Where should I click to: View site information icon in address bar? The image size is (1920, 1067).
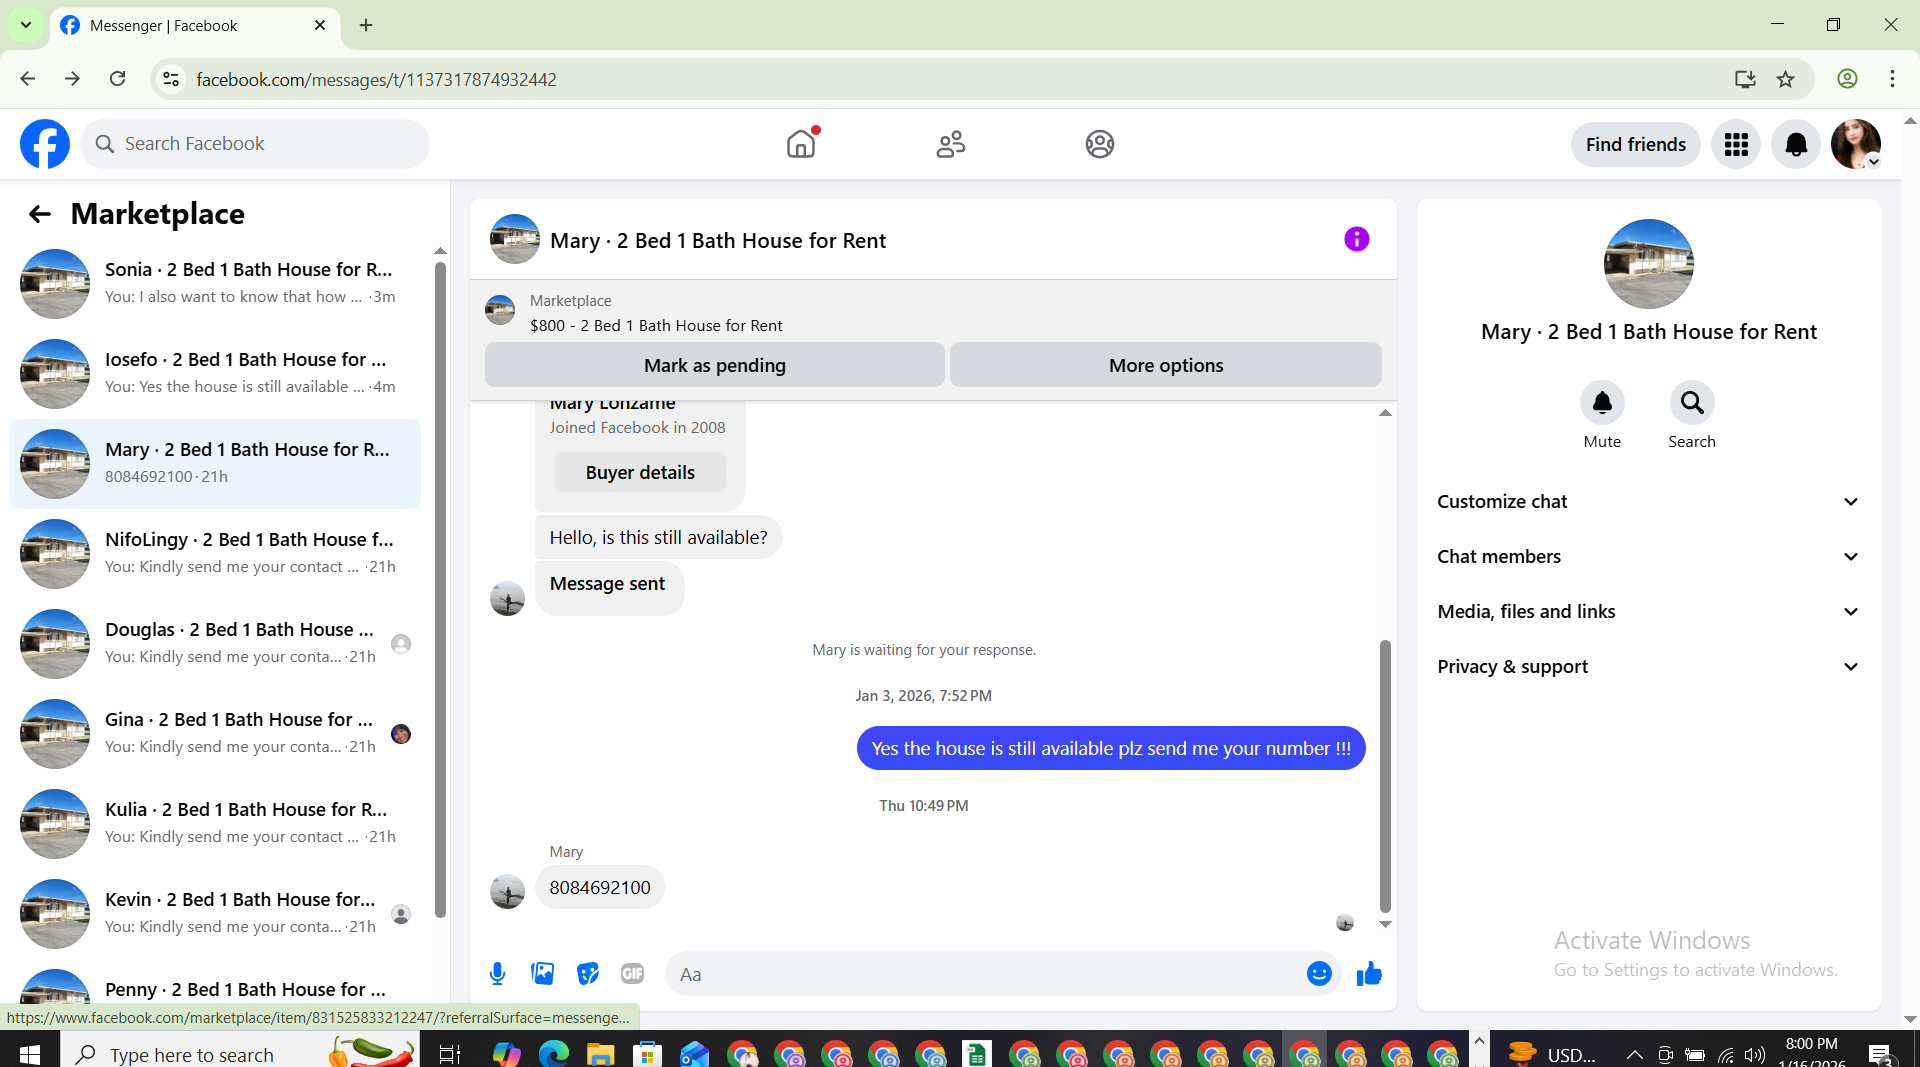(171, 79)
